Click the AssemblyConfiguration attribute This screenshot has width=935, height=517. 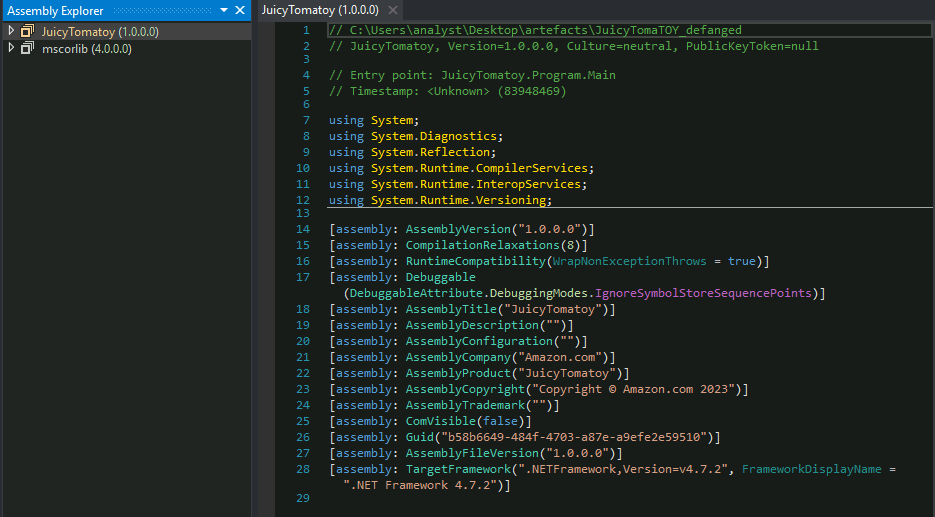[x=479, y=342]
